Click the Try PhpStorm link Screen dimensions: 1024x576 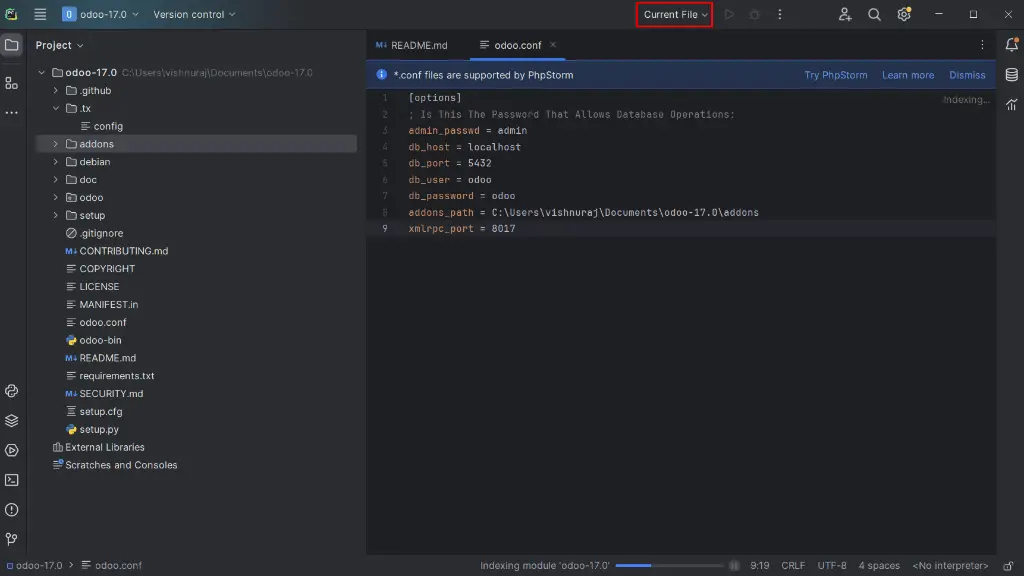835,75
